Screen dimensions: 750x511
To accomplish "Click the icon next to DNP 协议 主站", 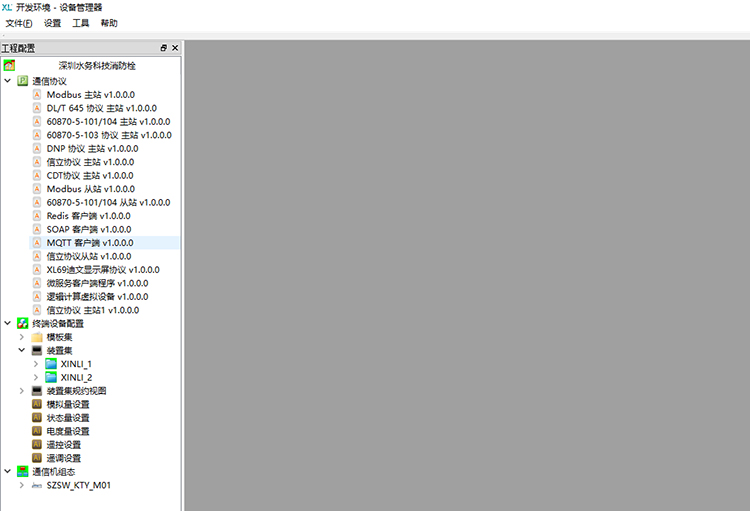I will click(x=37, y=148).
